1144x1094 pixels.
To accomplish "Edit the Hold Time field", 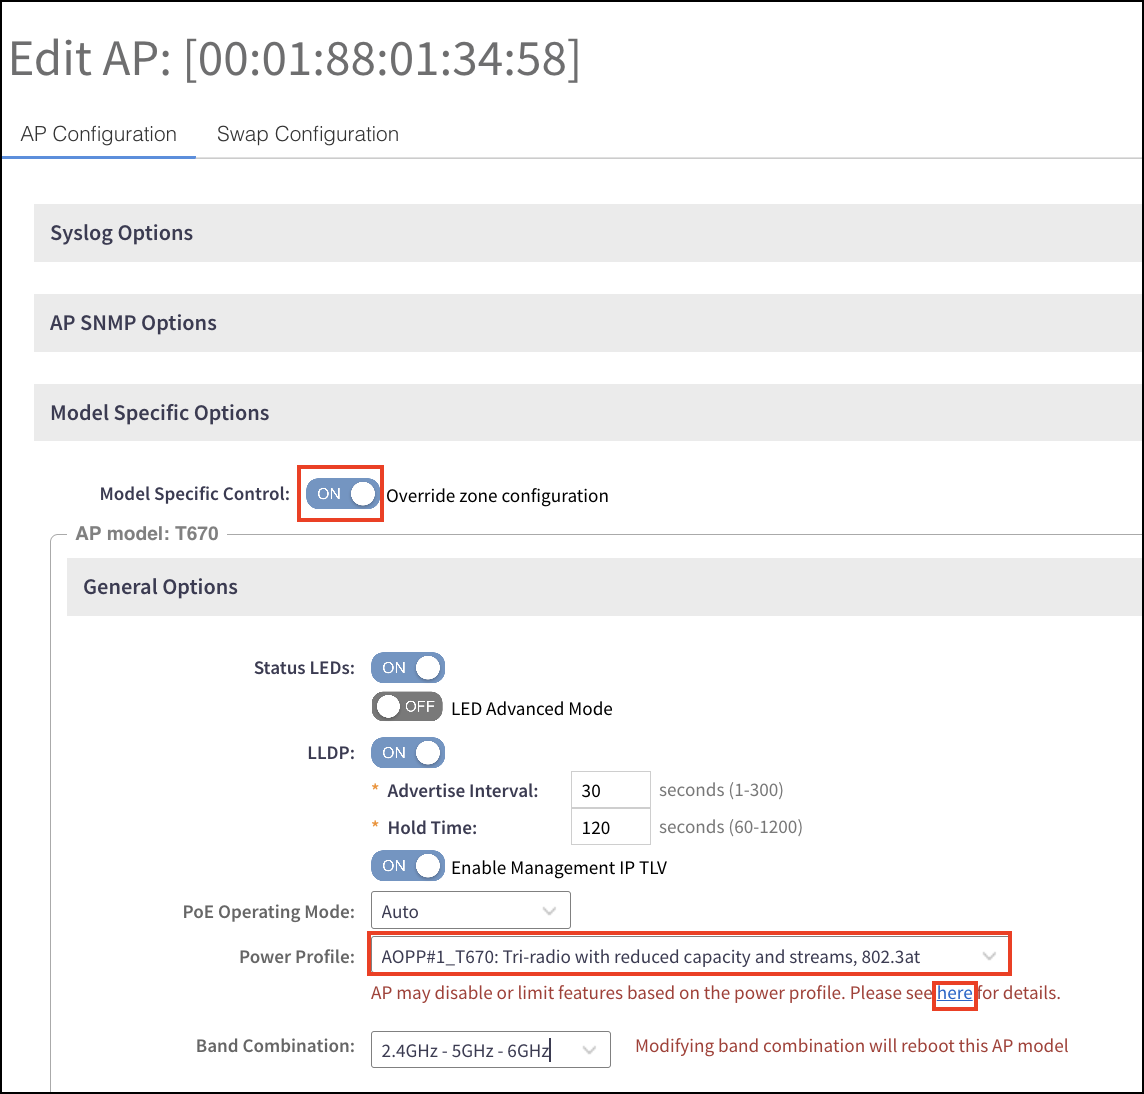I will pyautogui.click(x=611, y=827).
